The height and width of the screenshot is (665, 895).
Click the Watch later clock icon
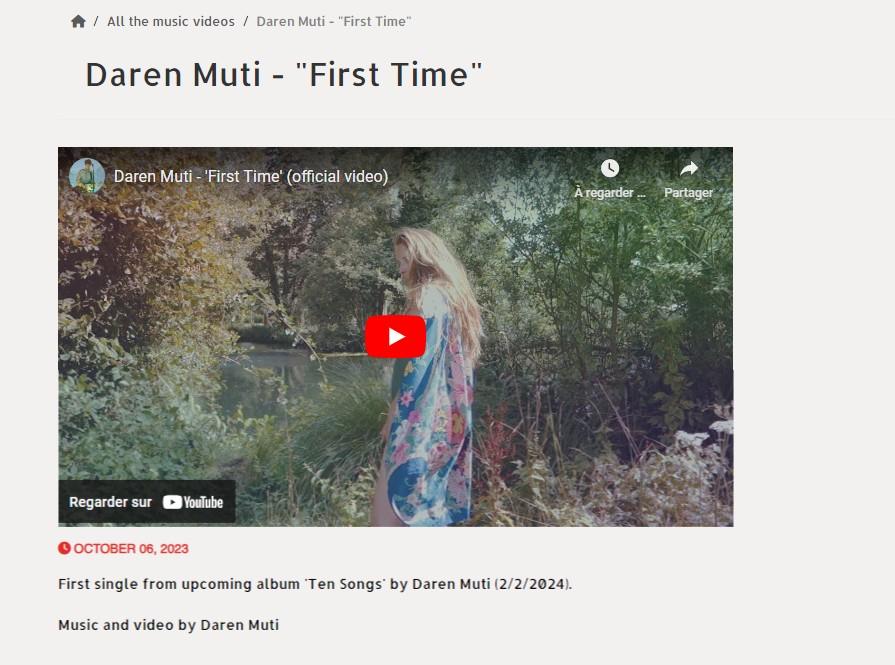[610, 168]
